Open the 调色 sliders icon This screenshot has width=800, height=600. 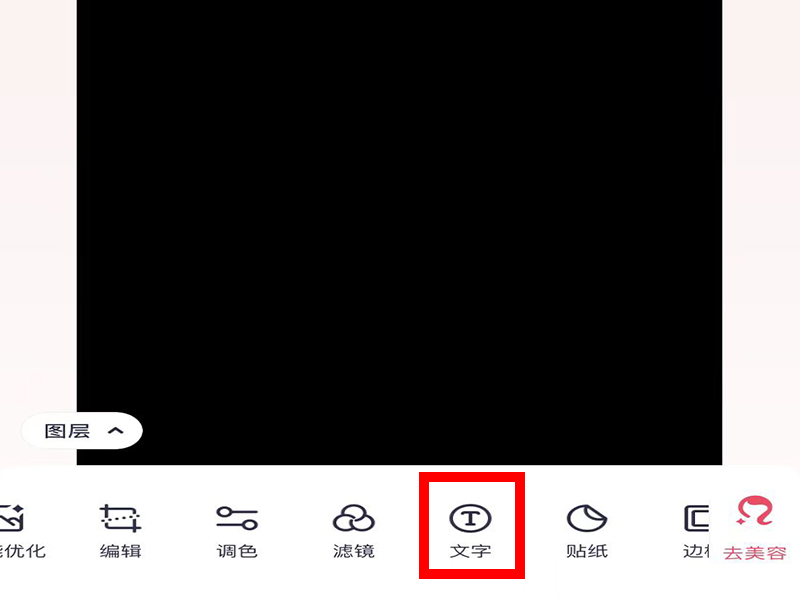[237, 518]
